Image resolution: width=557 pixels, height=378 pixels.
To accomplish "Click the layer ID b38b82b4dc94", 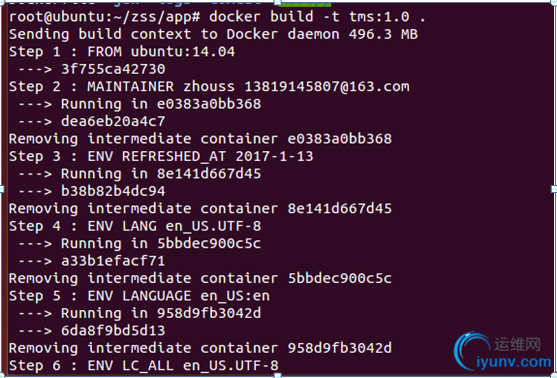I will tap(113, 191).
